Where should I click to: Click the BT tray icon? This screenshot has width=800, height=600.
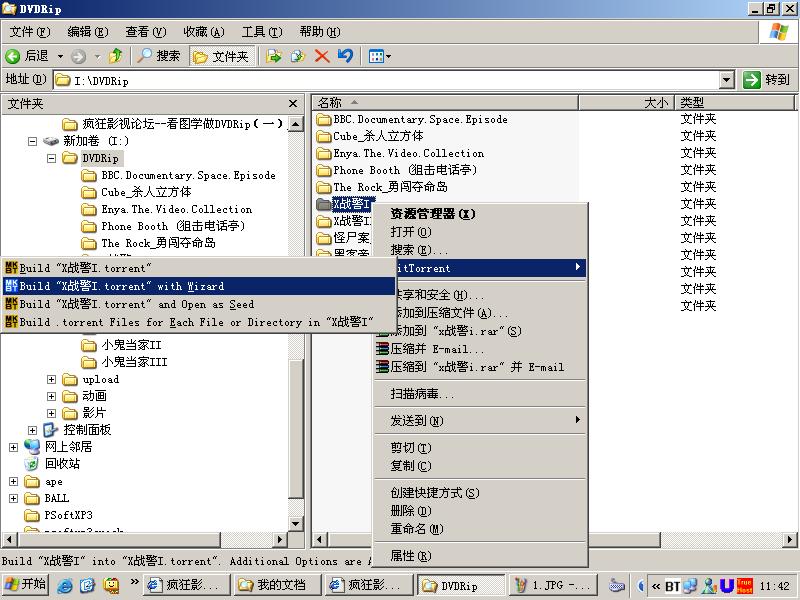click(x=671, y=586)
